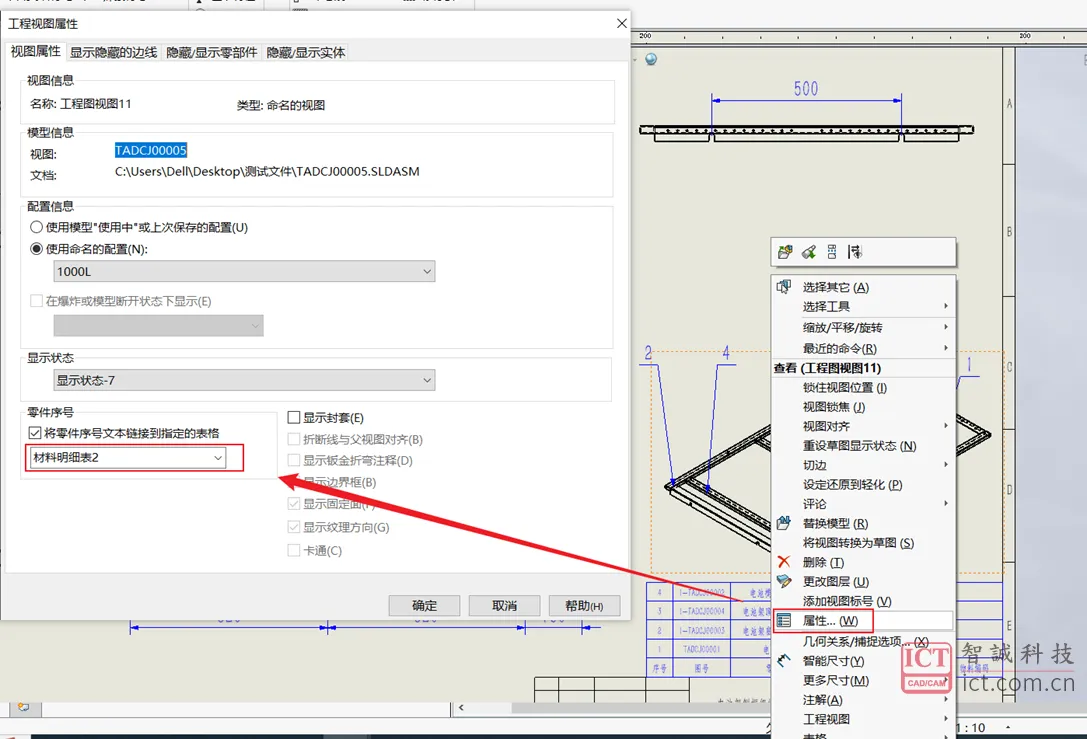
Task: Click the red X delete icon
Action: click(x=784, y=562)
